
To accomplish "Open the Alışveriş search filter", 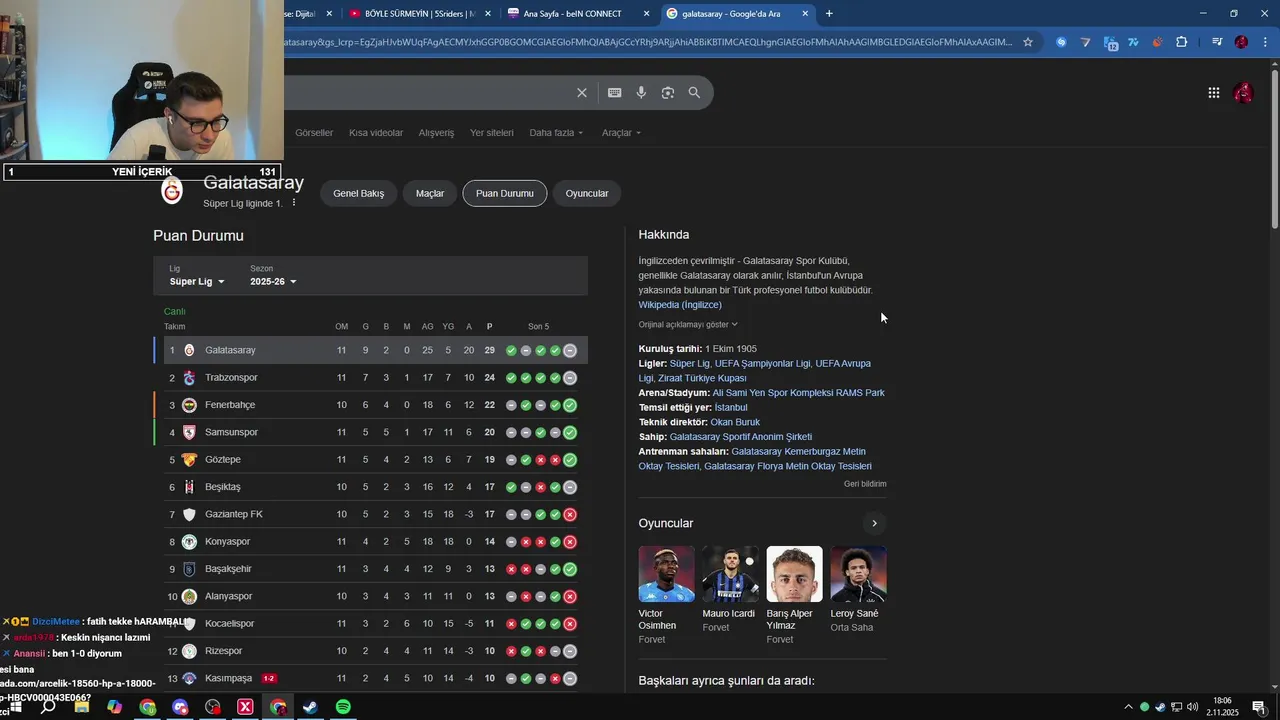I will [x=436, y=133].
